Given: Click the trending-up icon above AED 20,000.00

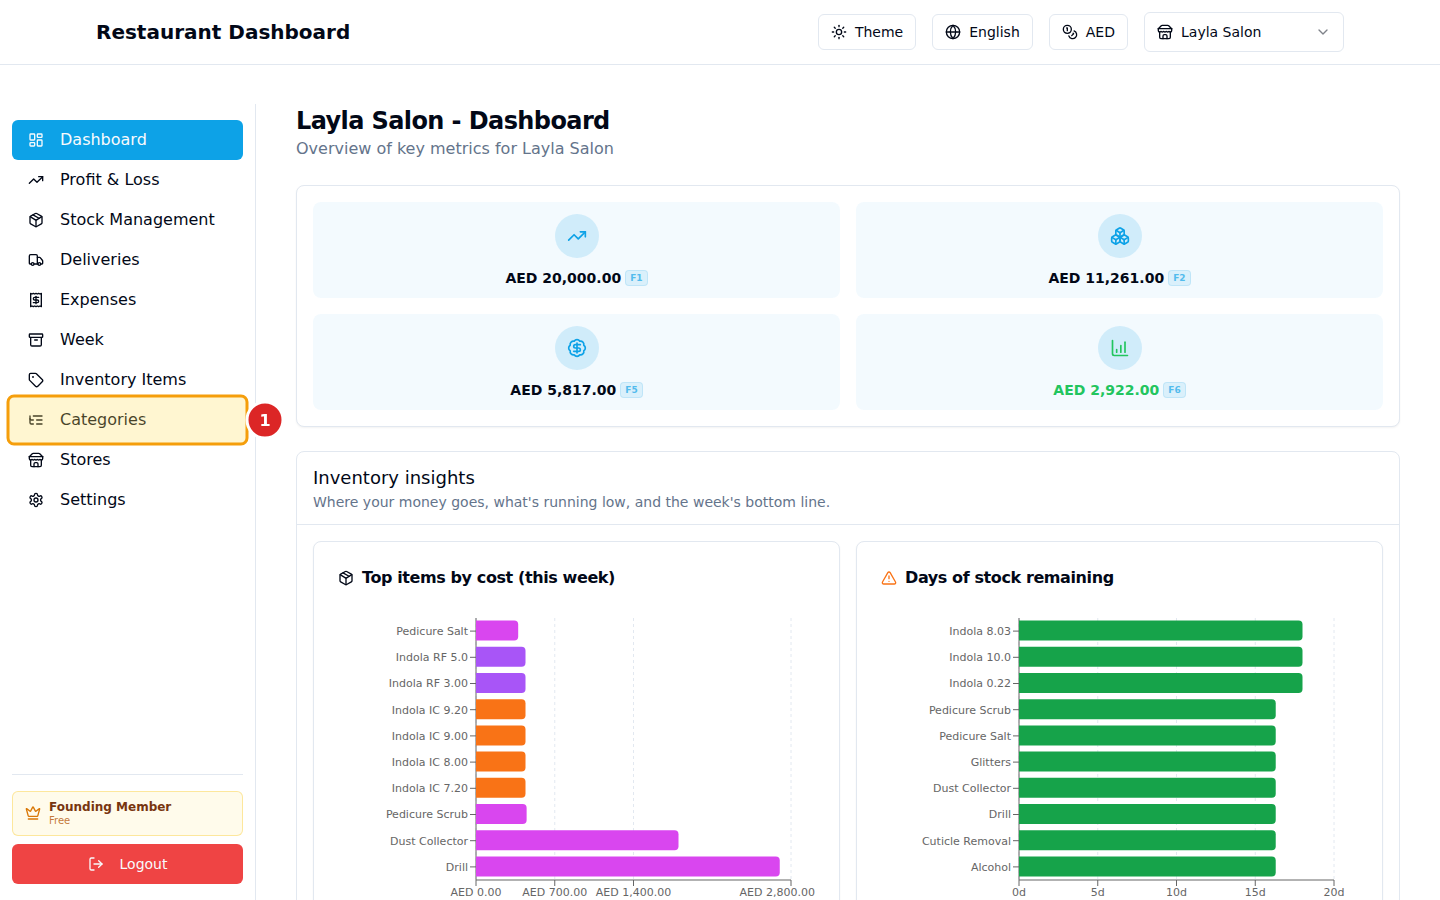Looking at the screenshot, I should (577, 236).
